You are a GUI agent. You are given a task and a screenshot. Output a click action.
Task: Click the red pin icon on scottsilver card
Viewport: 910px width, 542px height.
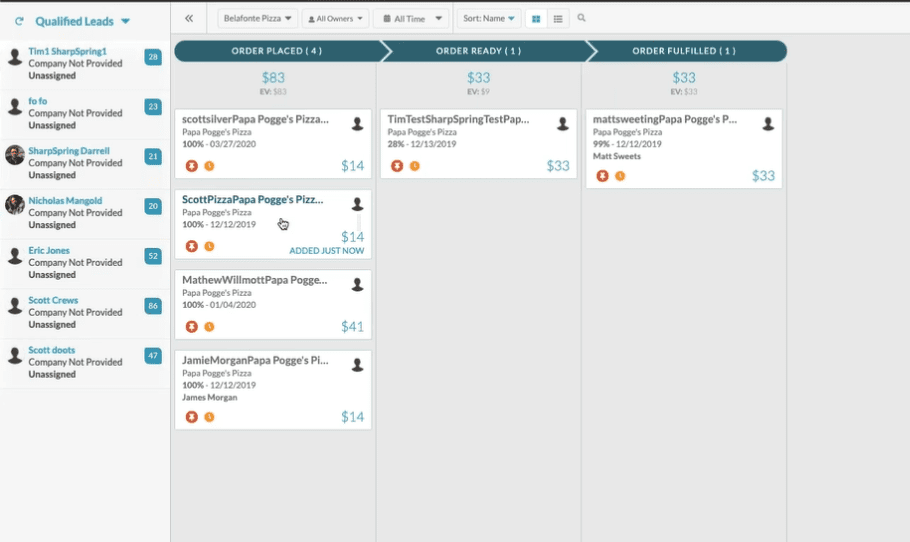[191, 166]
